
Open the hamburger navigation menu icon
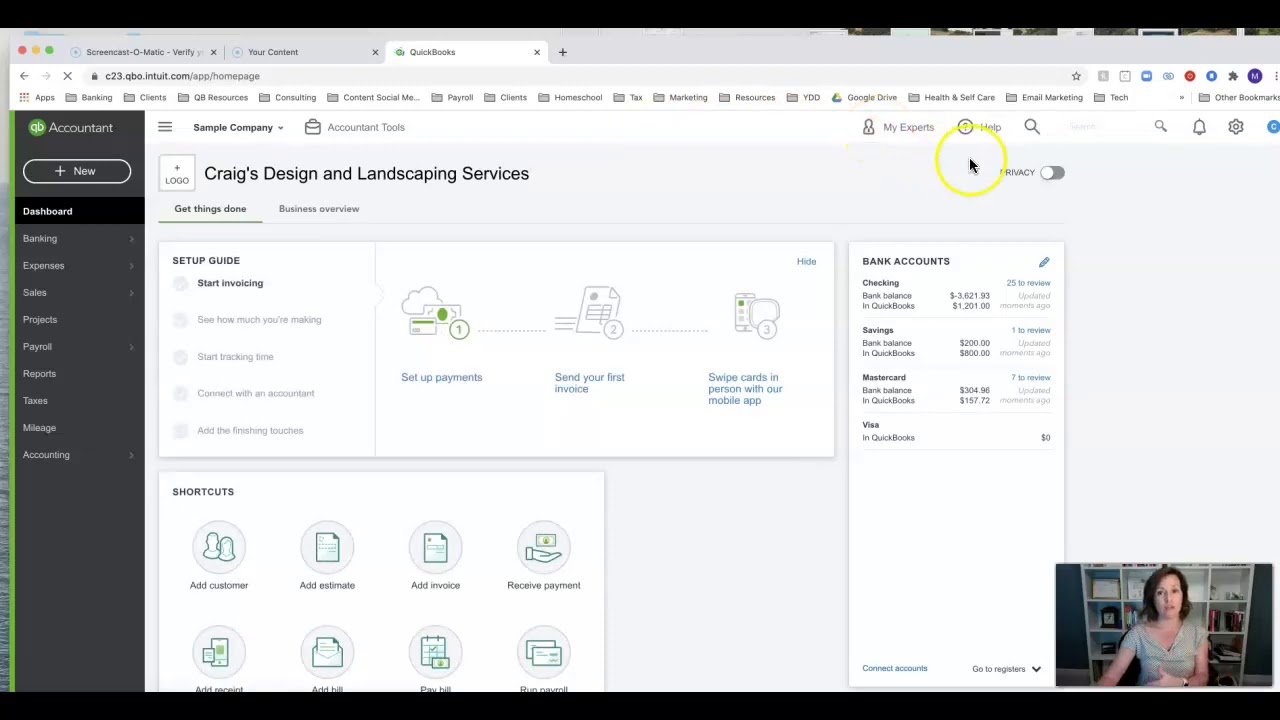165,127
